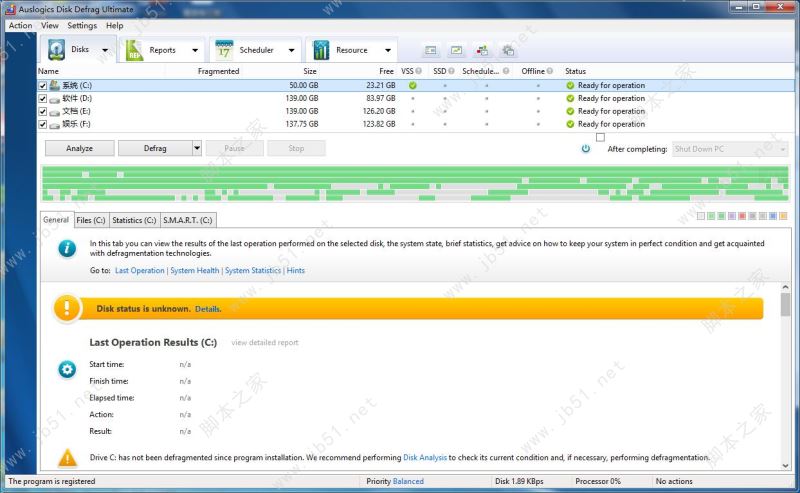This screenshot has width=800, height=493.
Task: Click the green status icon for drive D:
Action: (570, 98)
